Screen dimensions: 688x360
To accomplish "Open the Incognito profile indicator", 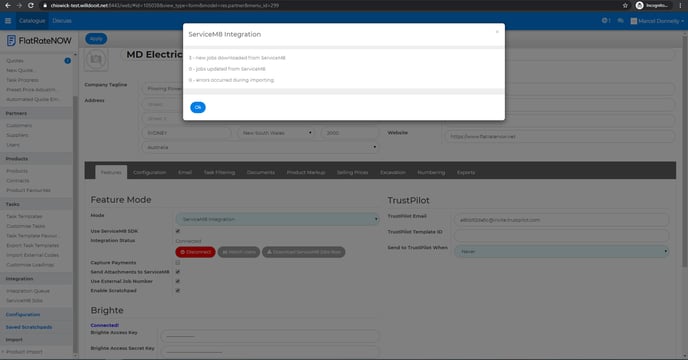I will coord(653,5).
